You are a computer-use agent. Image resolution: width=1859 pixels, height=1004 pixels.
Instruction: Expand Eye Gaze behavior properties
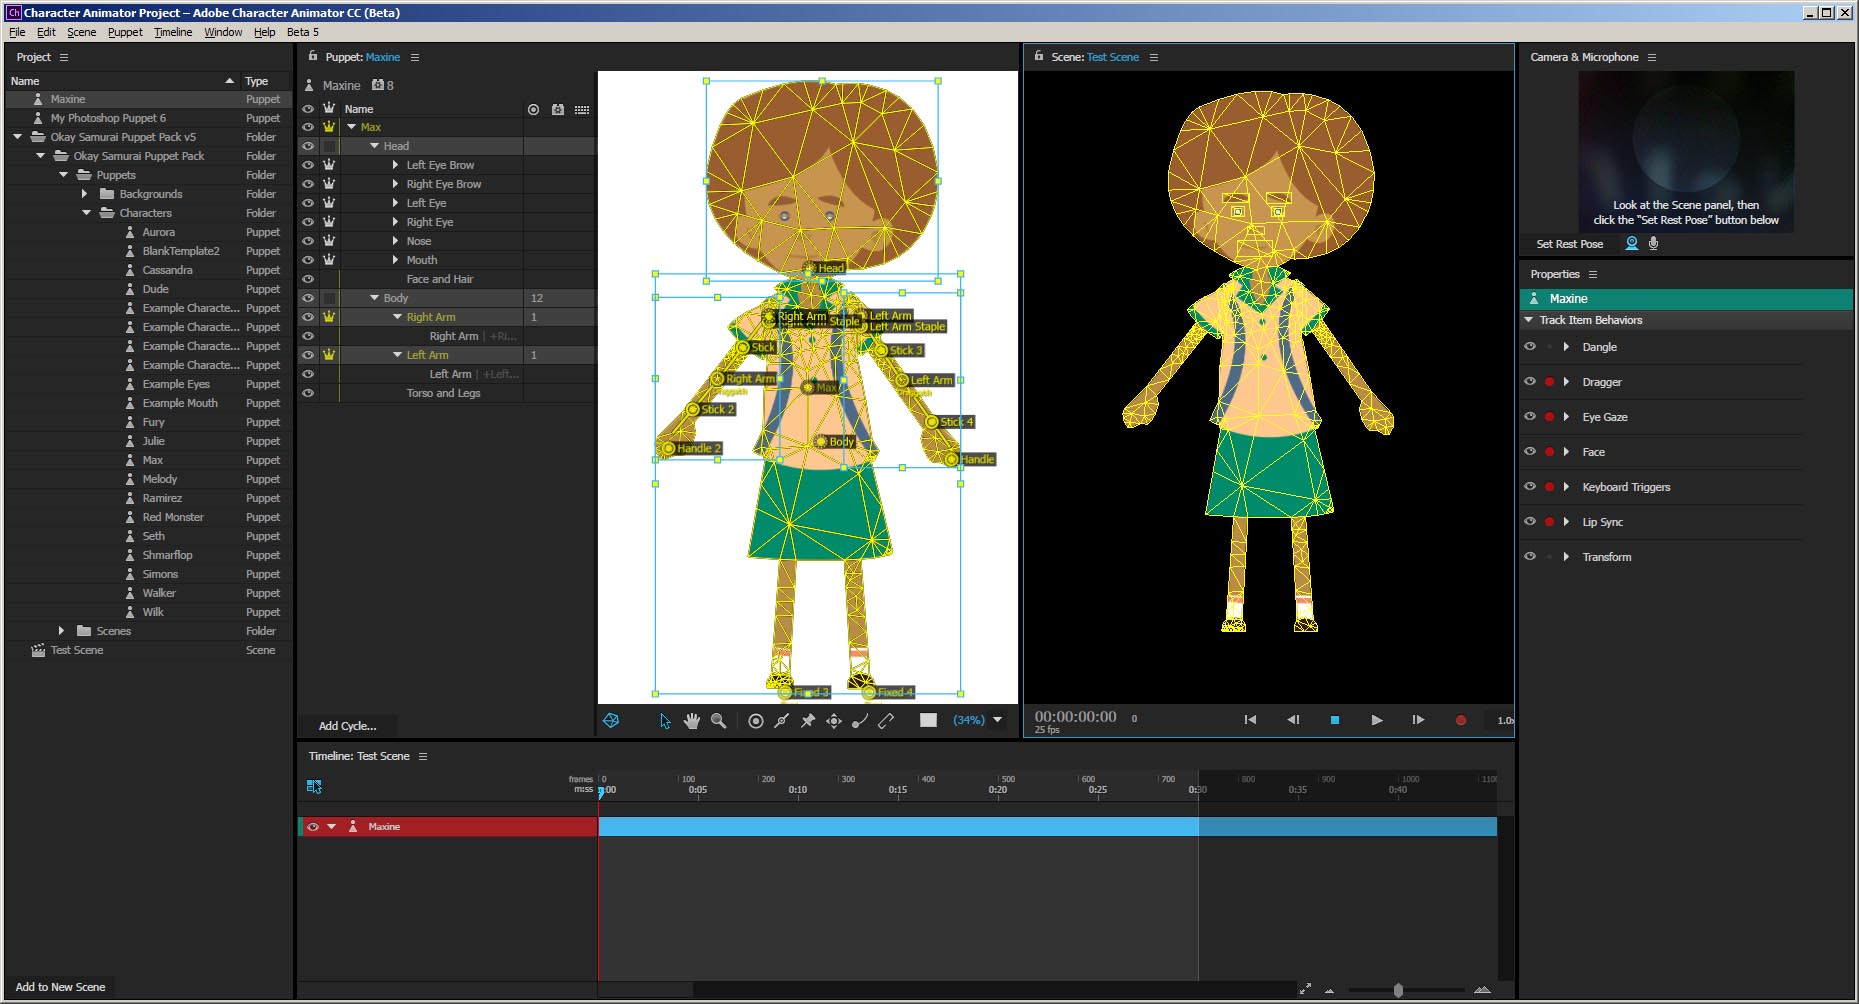(1566, 417)
